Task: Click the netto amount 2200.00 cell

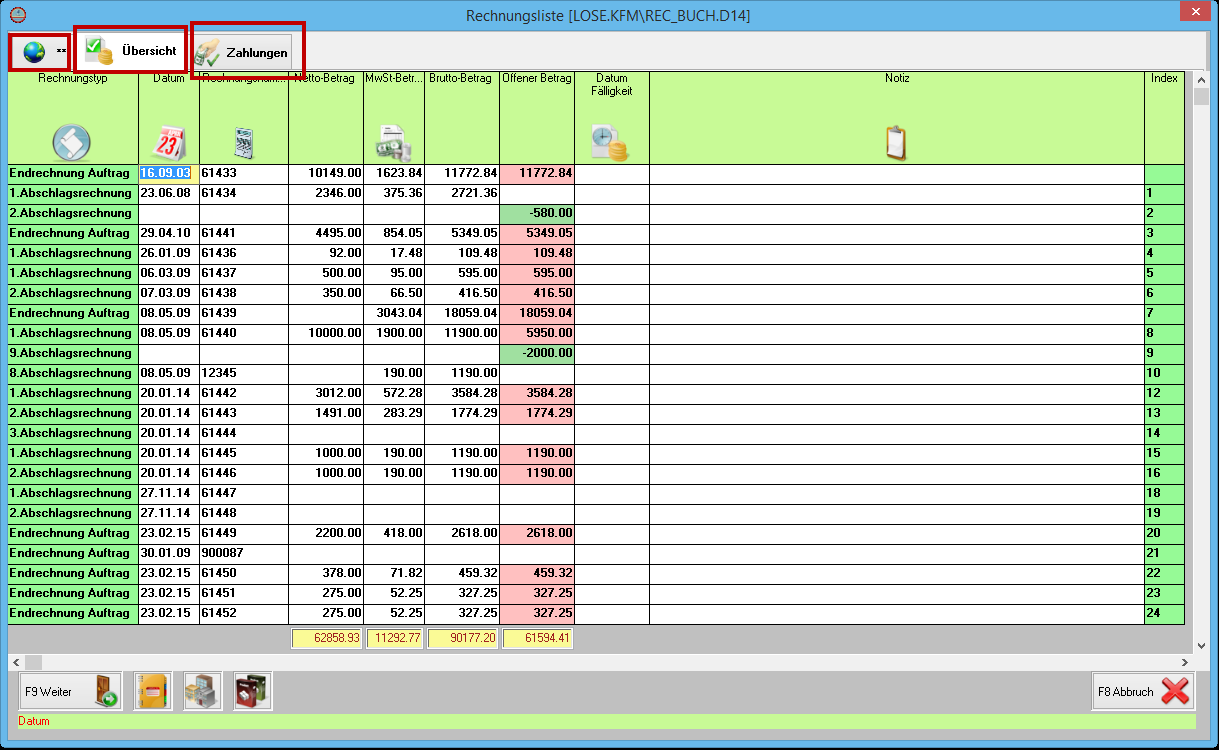Action: (x=326, y=533)
